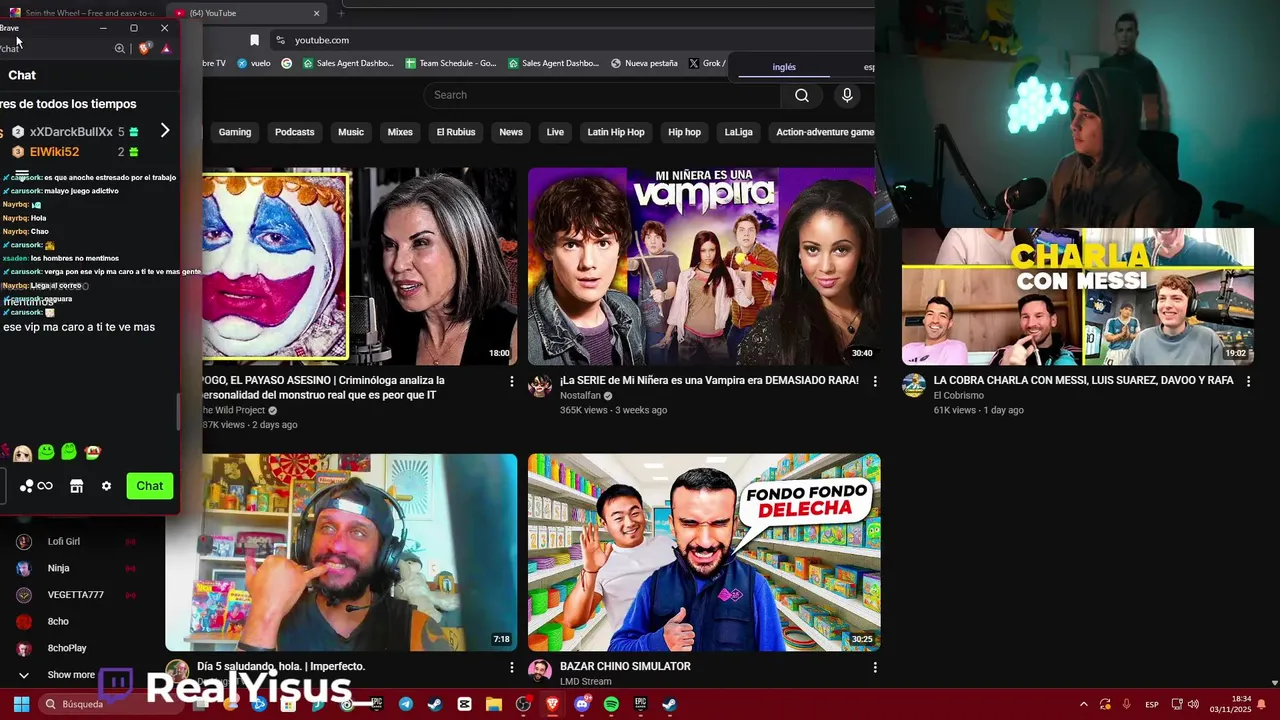The width and height of the screenshot is (1280, 720).
Task: Expand Show more in channel sidebar
Action: [71, 675]
